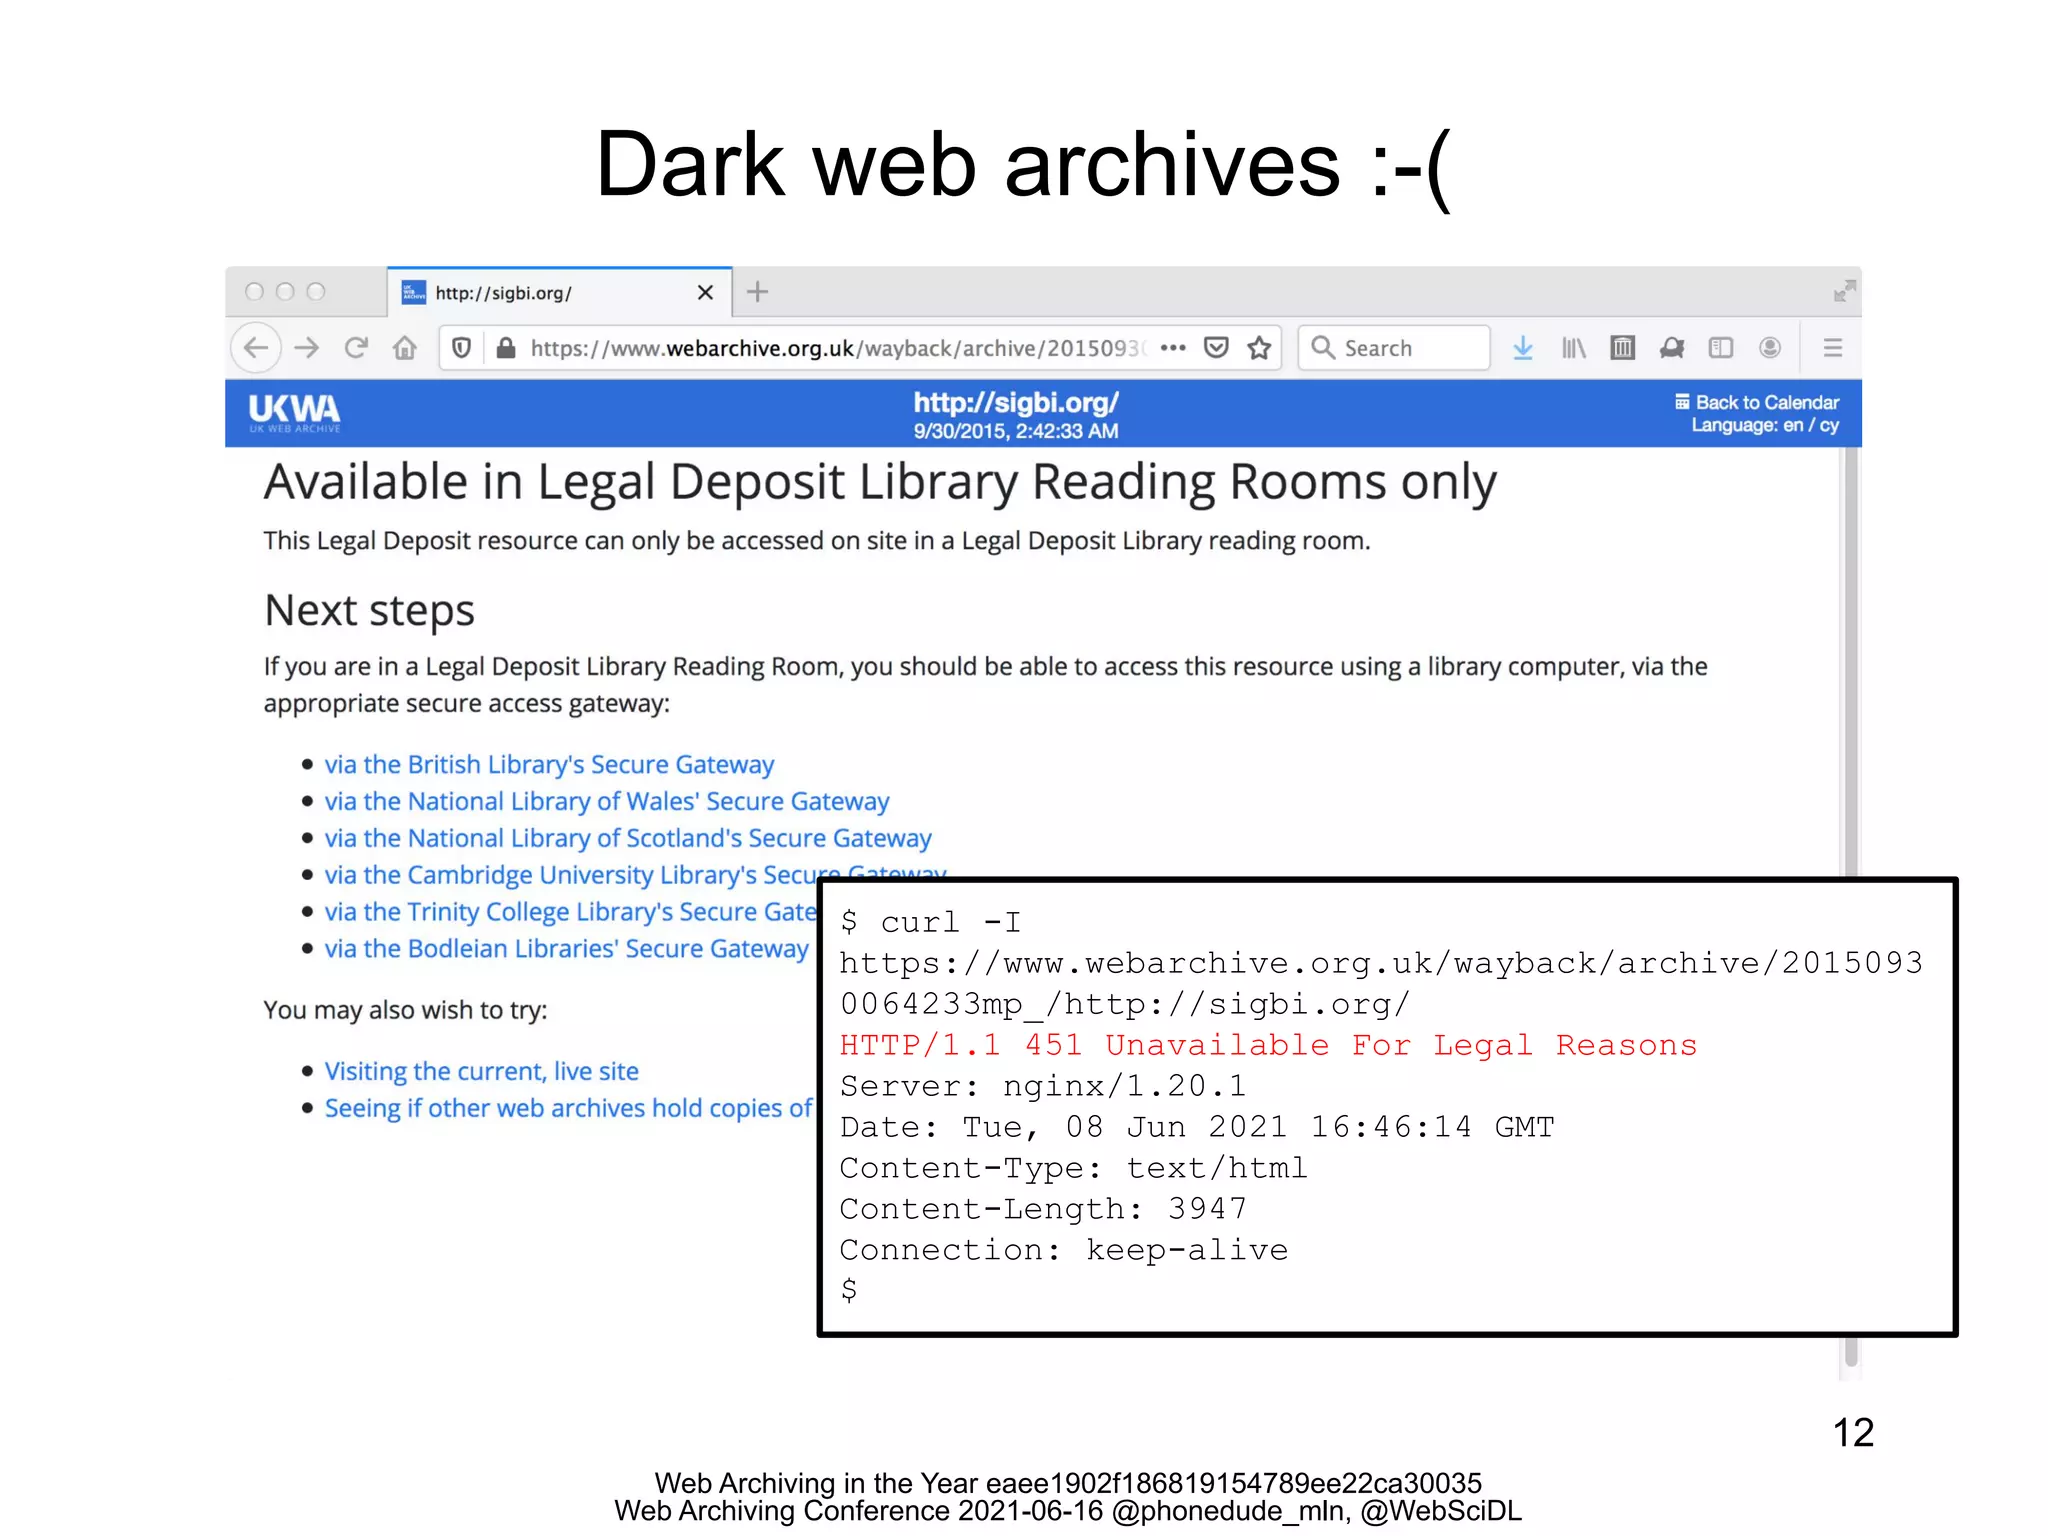Image resolution: width=2048 pixels, height=1536 pixels.
Task: Click the 'Server: nginx/1.20.1' line
Action: click(1043, 1086)
